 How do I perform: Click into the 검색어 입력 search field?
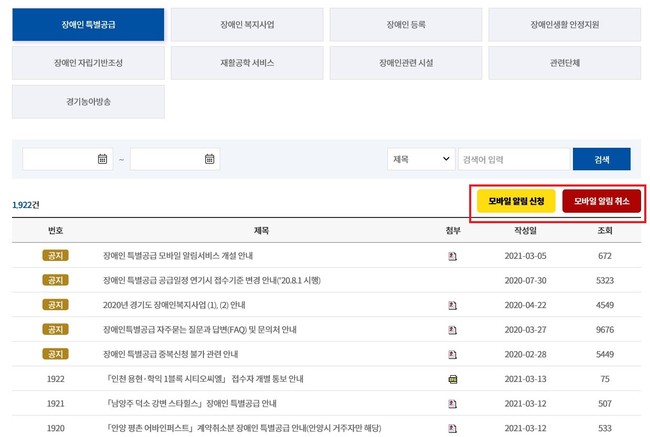point(513,159)
